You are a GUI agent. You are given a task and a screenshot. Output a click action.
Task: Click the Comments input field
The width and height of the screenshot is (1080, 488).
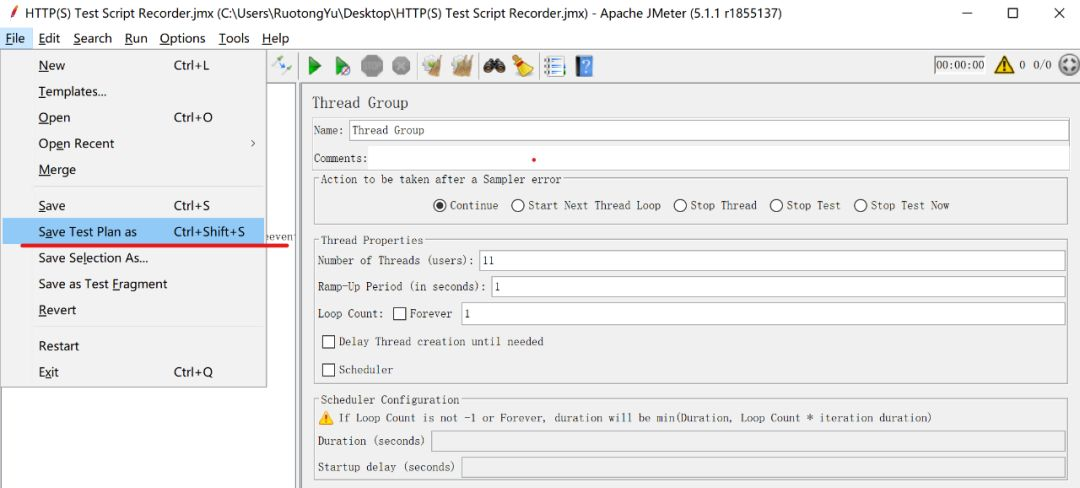pos(718,158)
